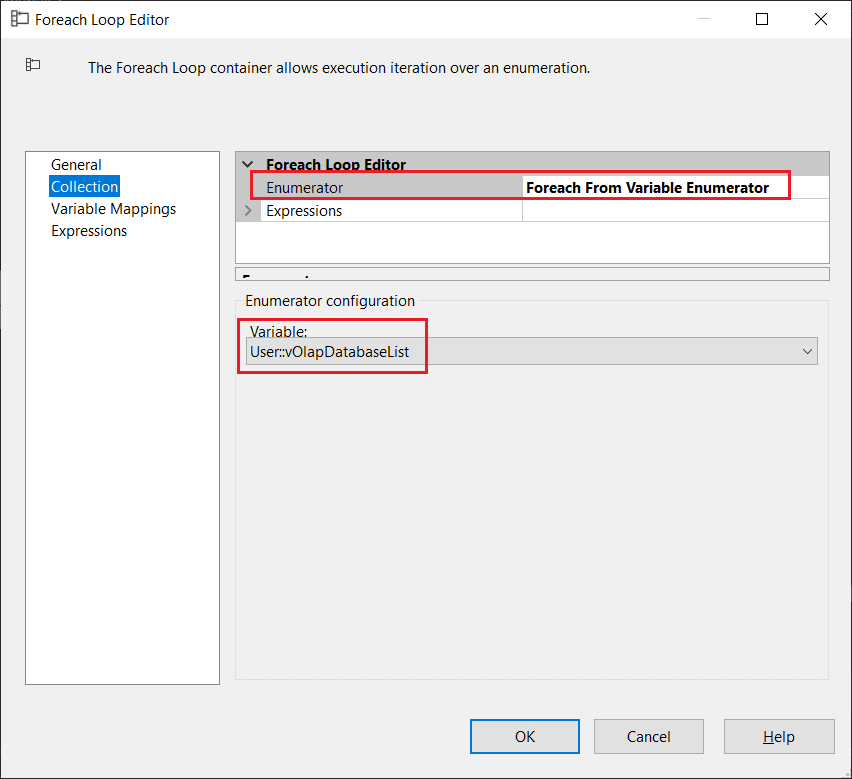The image size is (852, 779).
Task: Select the Expressions property label in the grid
Action: click(x=304, y=211)
